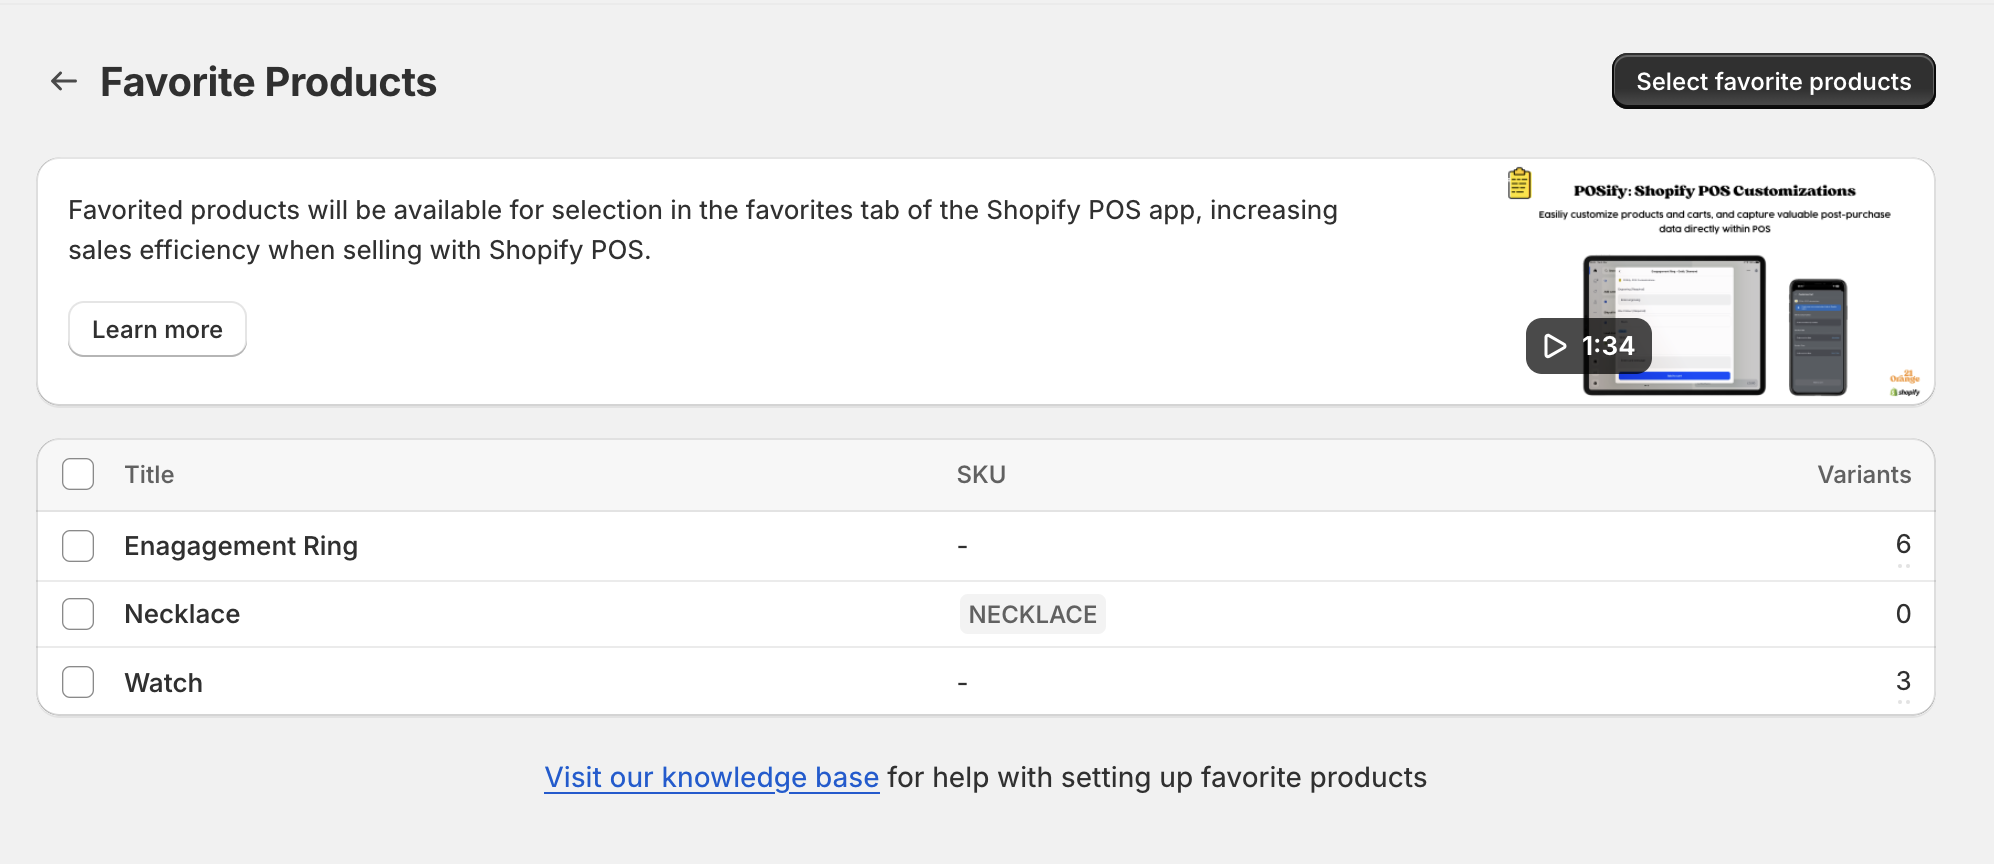
Task: Click the Variants column header
Action: click(x=1864, y=475)
